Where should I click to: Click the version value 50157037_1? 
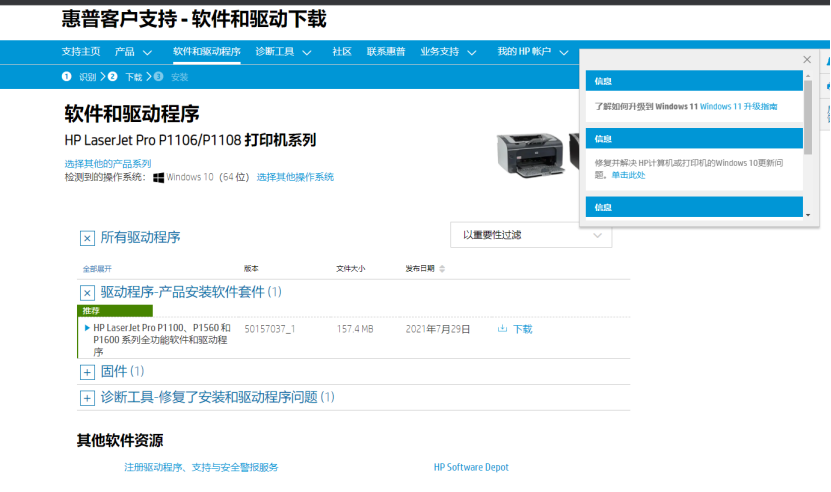[270, 329]
